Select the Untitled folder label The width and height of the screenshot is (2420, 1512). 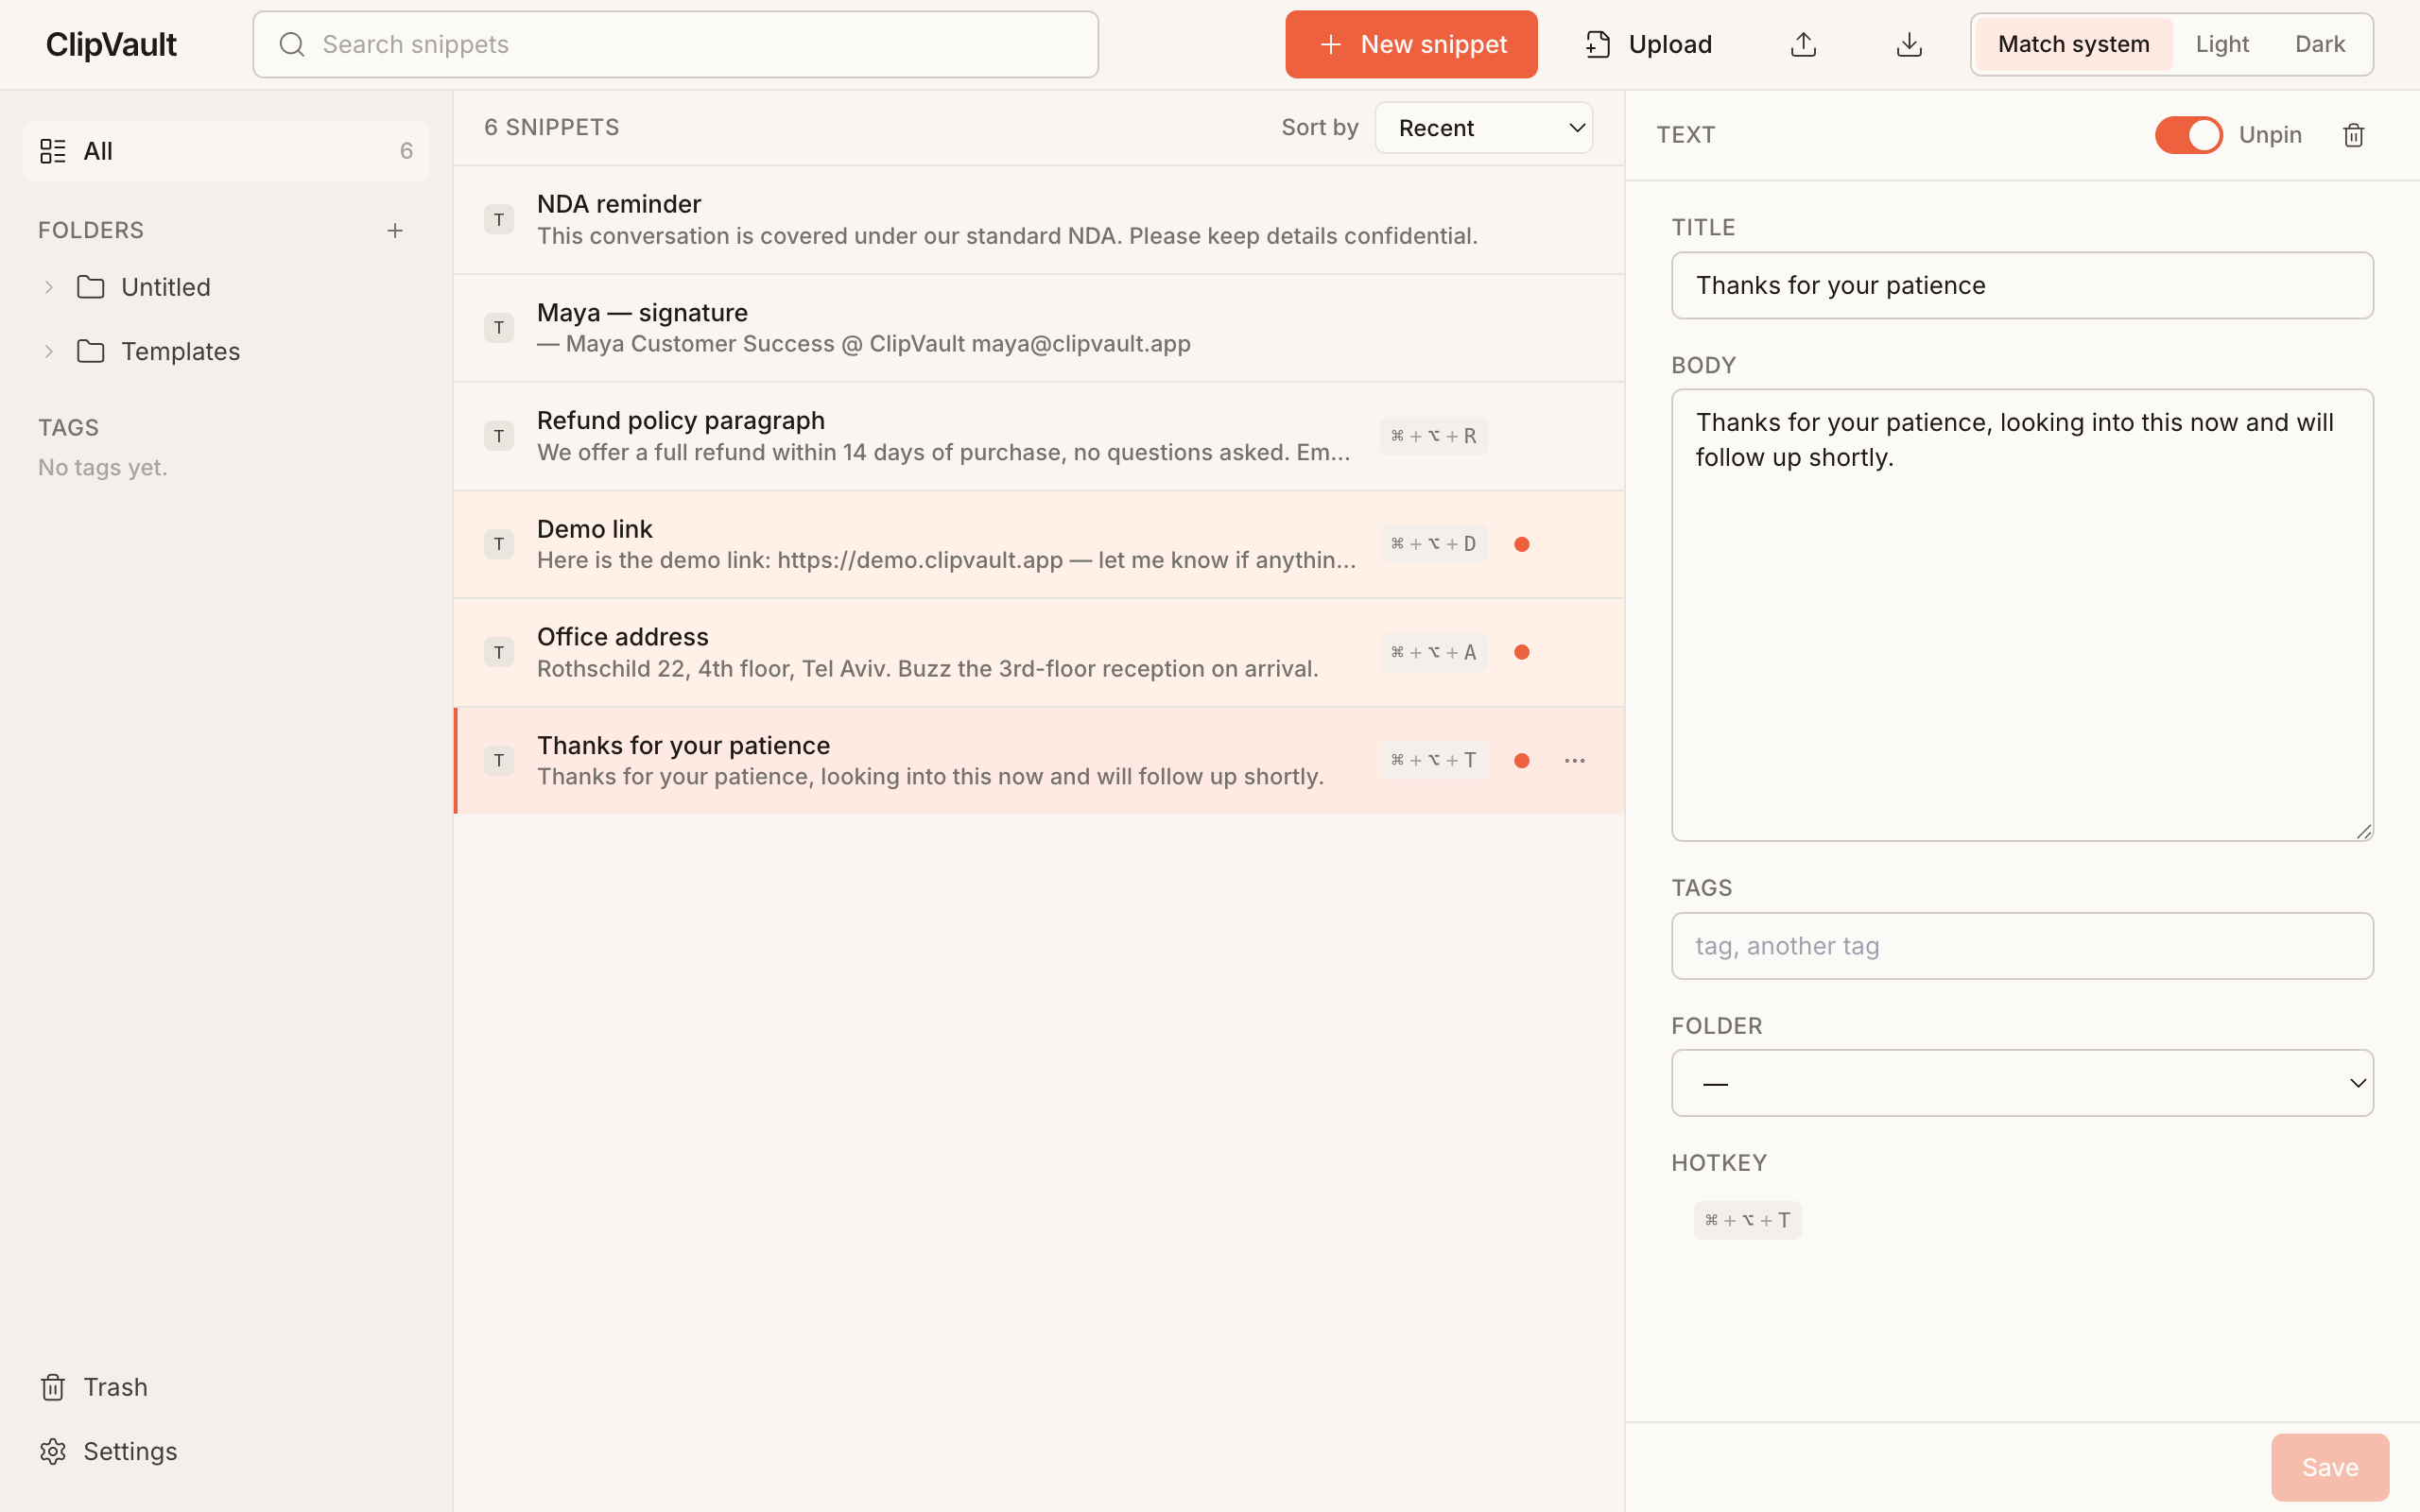click(x=166, y=287)
